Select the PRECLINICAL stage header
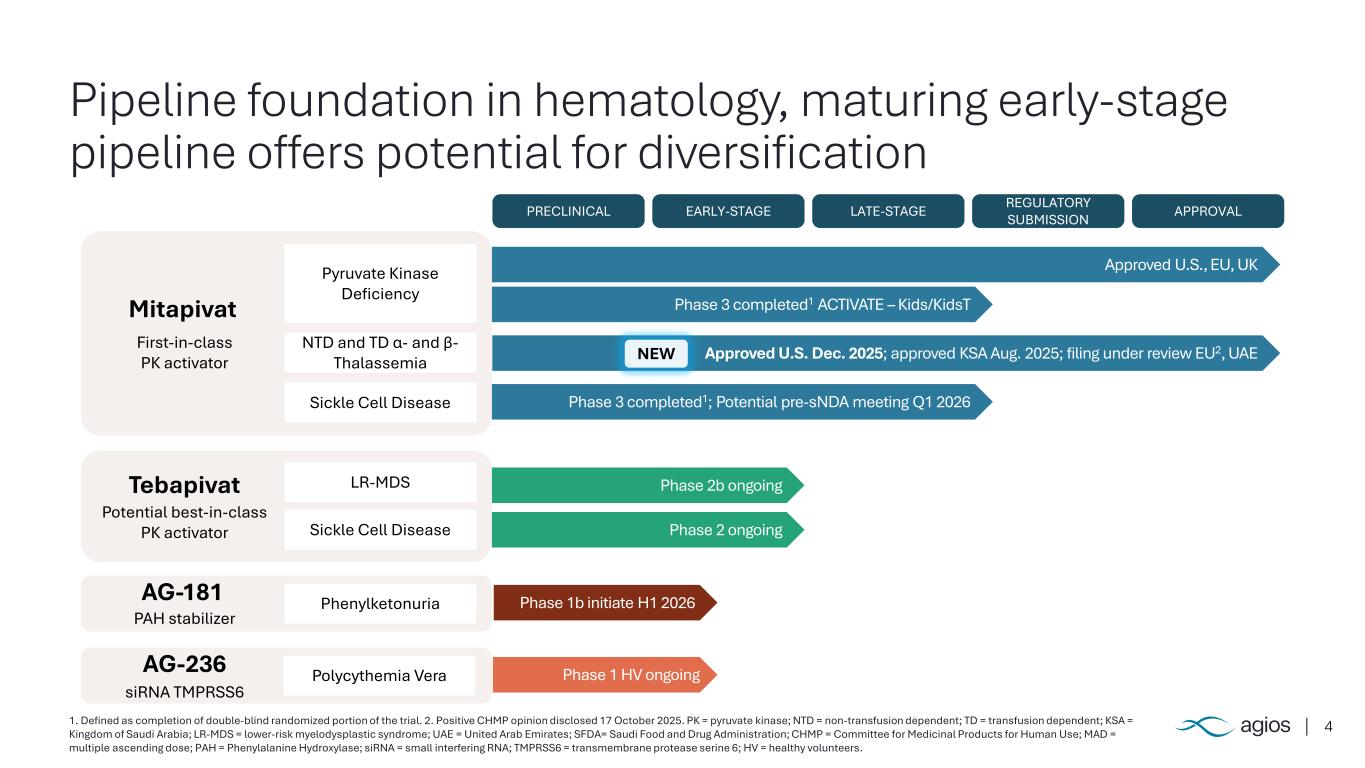 click(x=568, y=211)
